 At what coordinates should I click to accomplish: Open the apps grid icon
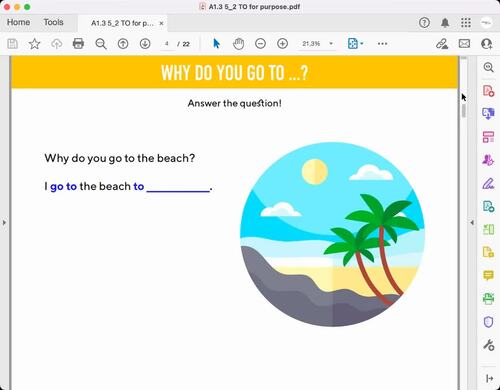pos(466,23)
